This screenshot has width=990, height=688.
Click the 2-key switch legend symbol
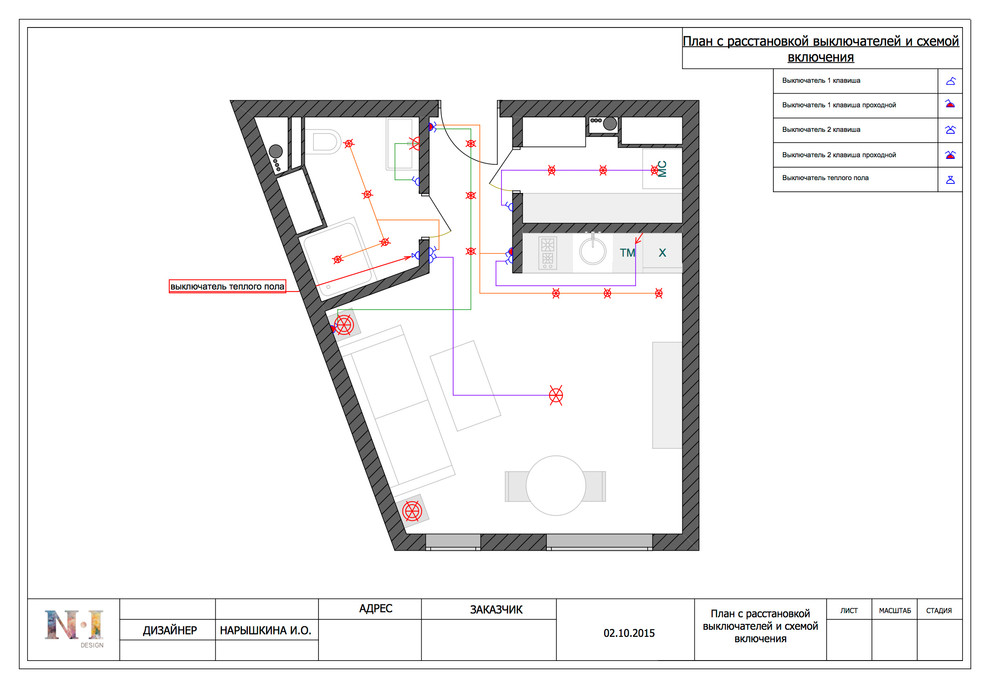pyautogui.click(x=951, y=130)
